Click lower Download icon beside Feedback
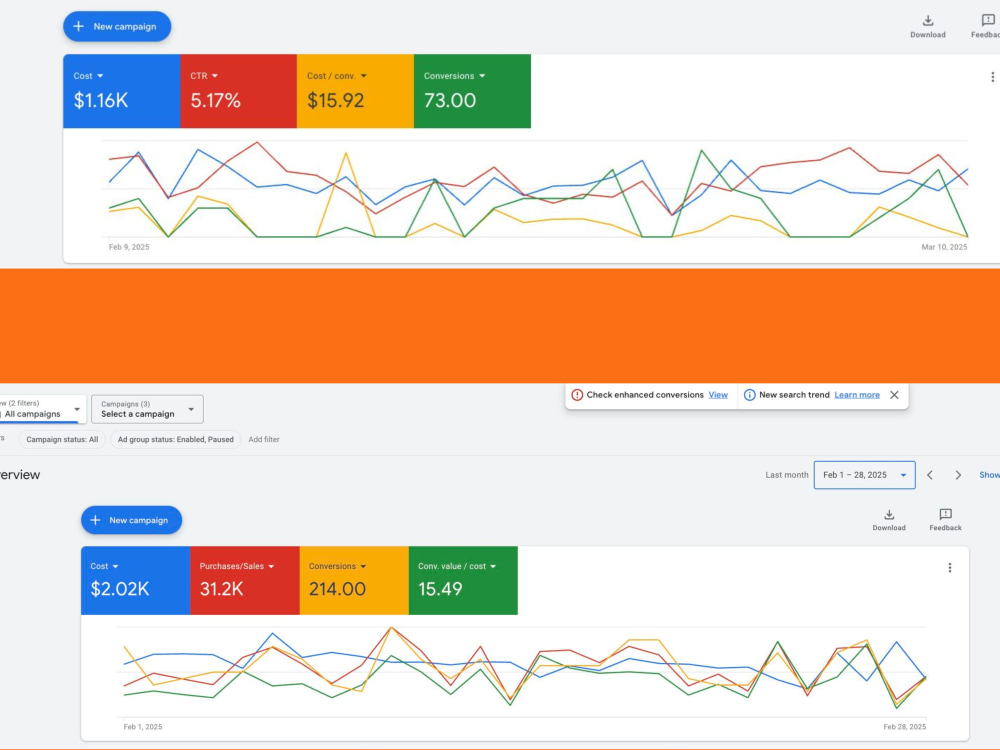 889,515
